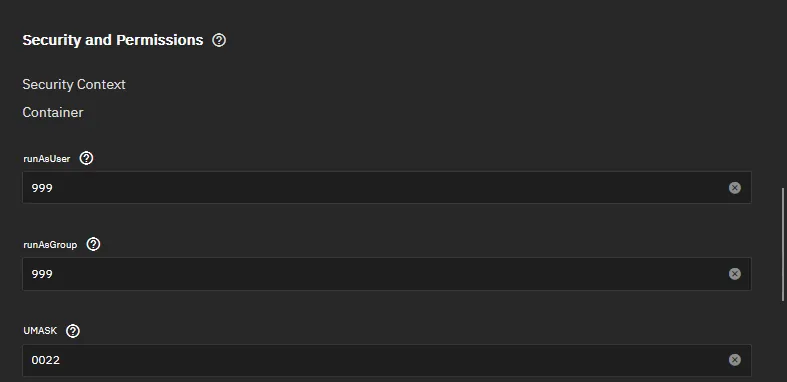This screenshot has height=382, width=787.
Task: Select the UMASK input field
Action: pyautogui.click(x=386, y=360)
